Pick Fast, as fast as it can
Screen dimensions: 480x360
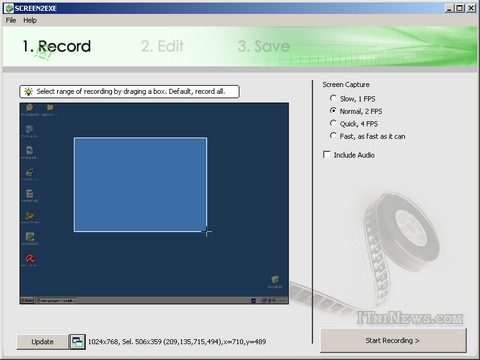click(x=367, y=136)
